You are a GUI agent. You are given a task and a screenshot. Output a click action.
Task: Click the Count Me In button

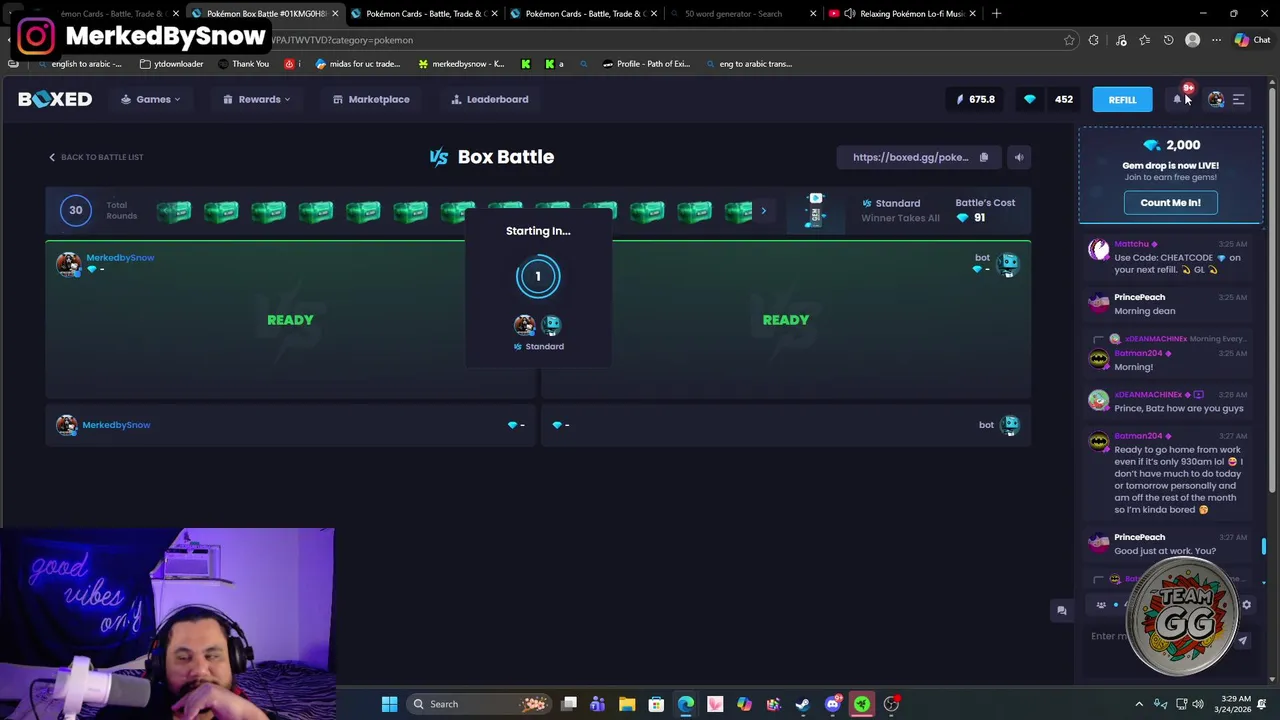point(1170,202)
